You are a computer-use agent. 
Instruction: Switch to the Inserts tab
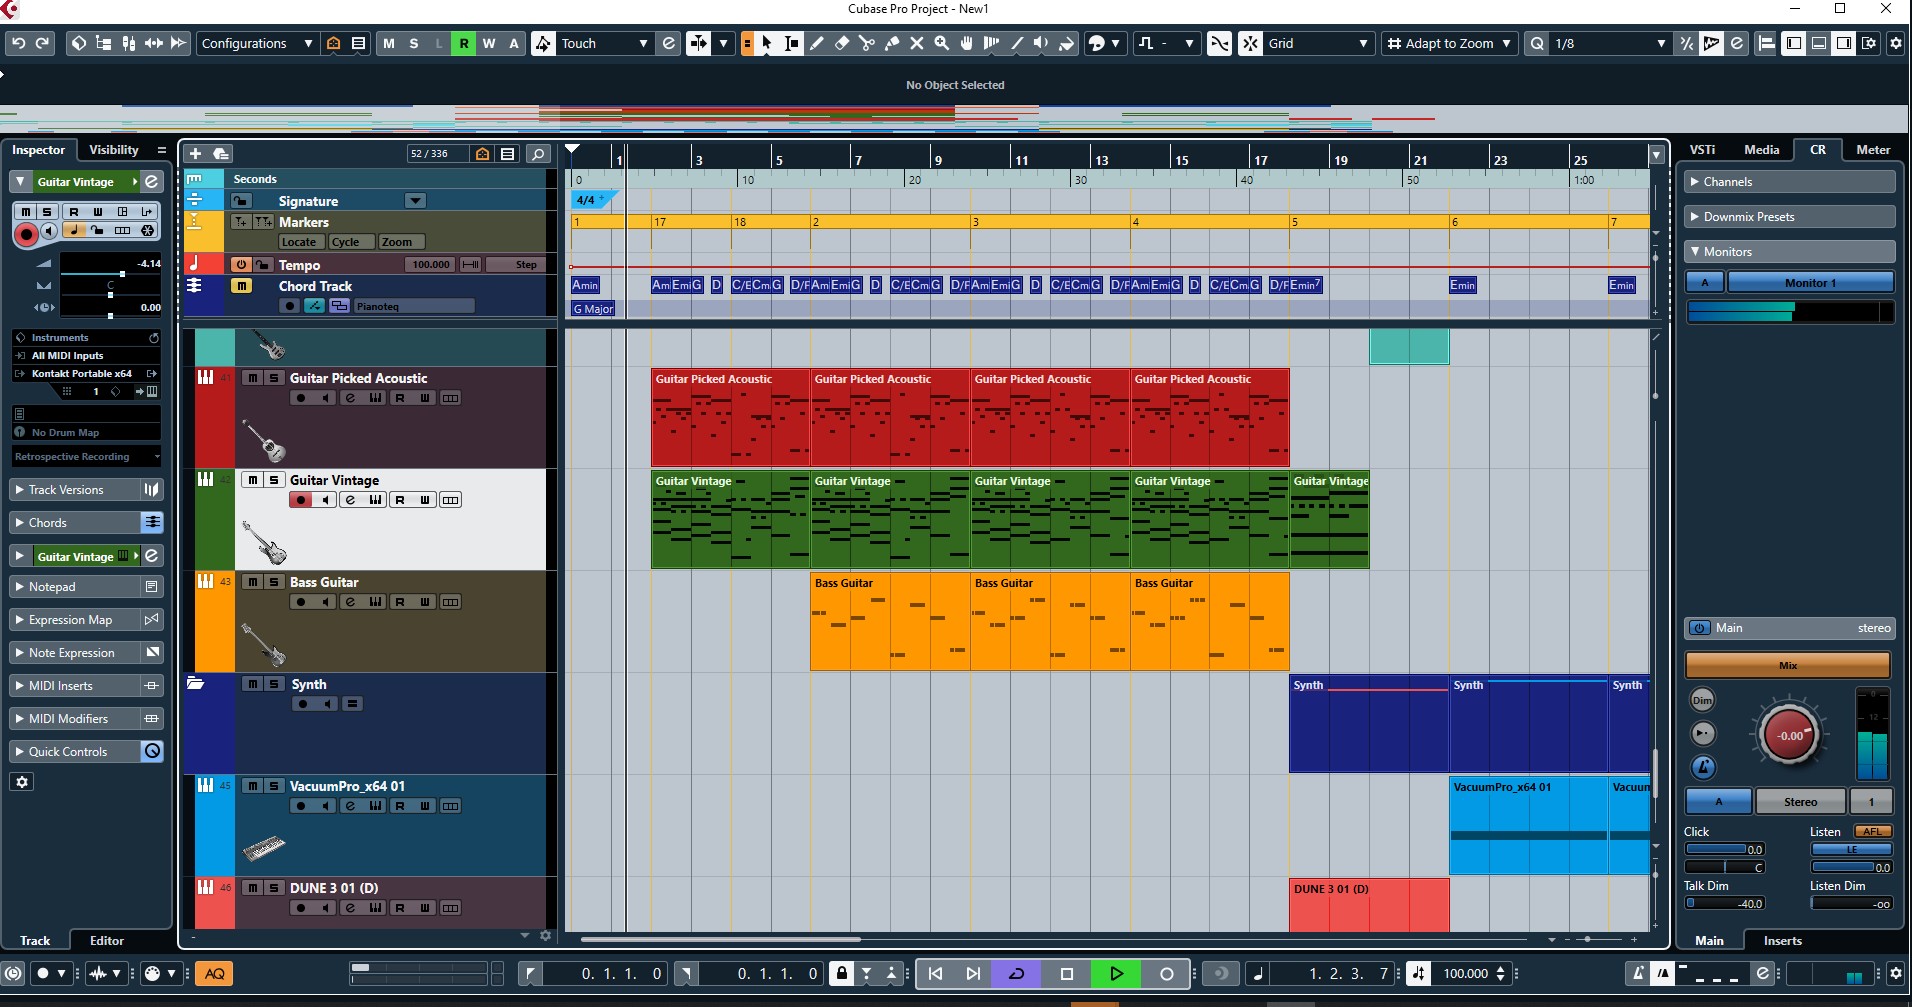coord(1782,941)
